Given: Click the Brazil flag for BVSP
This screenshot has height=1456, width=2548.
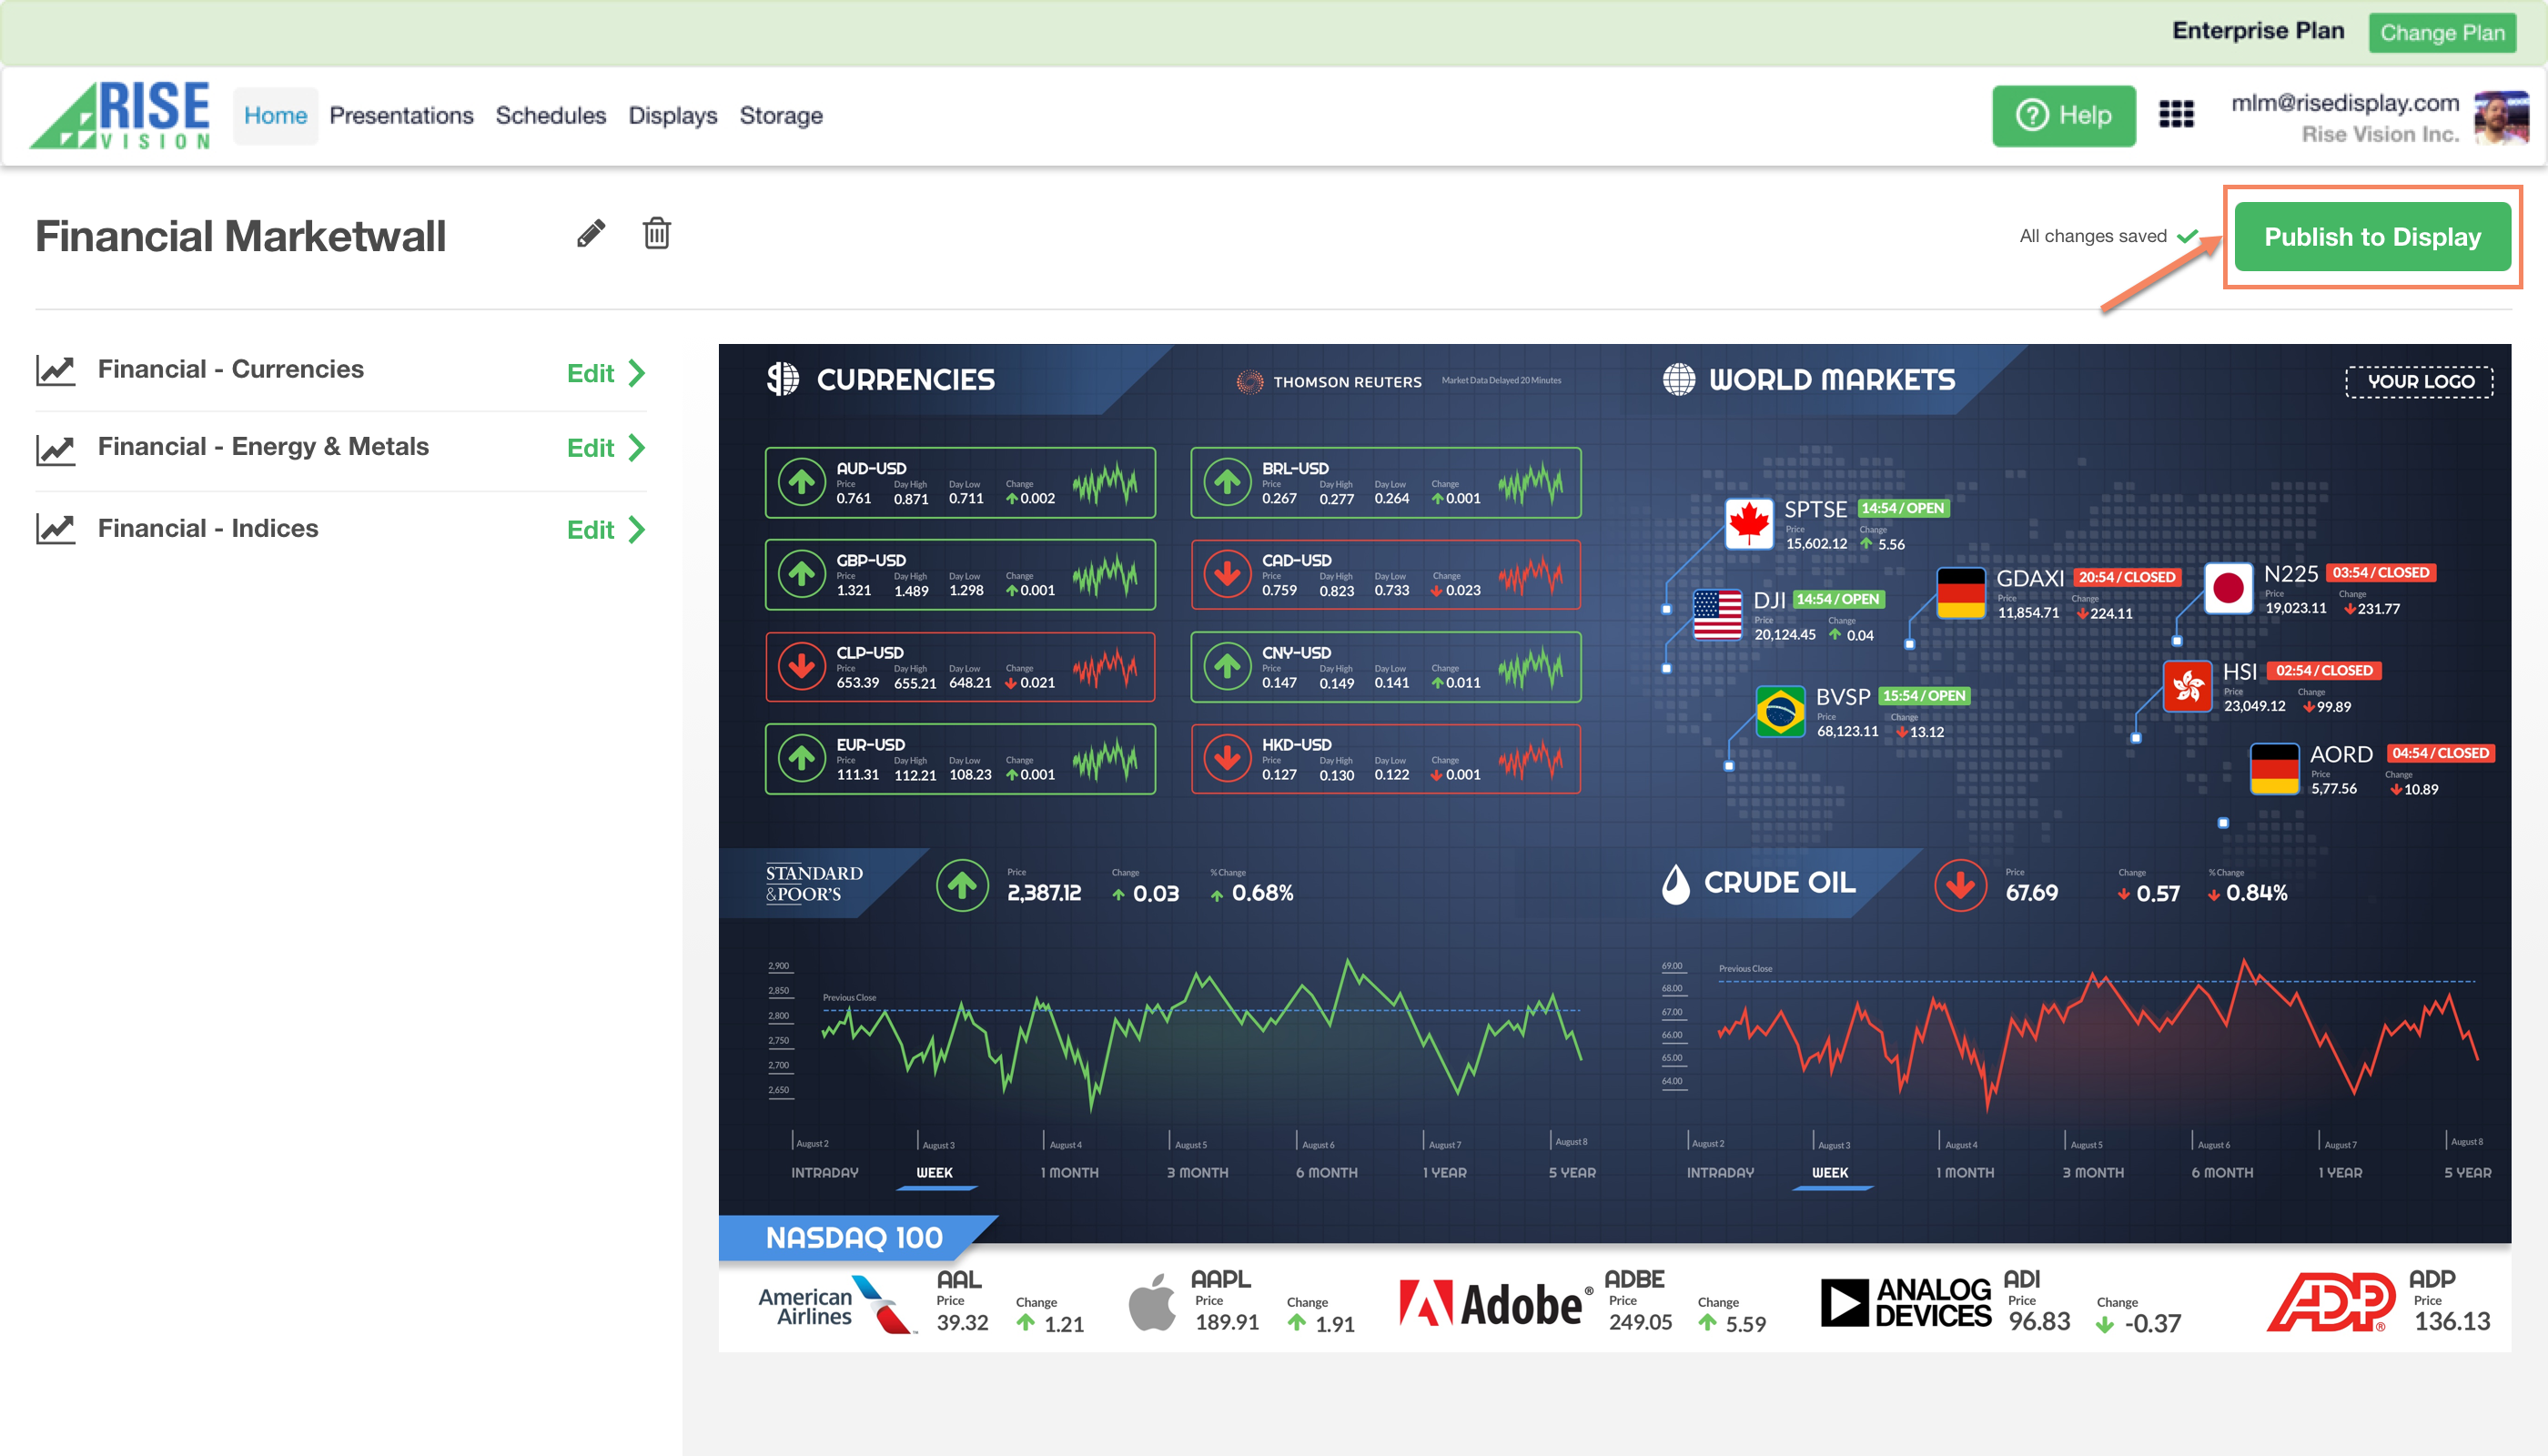Looking at the screenshot, I should pyautogui.click(x=1780, y=711).
